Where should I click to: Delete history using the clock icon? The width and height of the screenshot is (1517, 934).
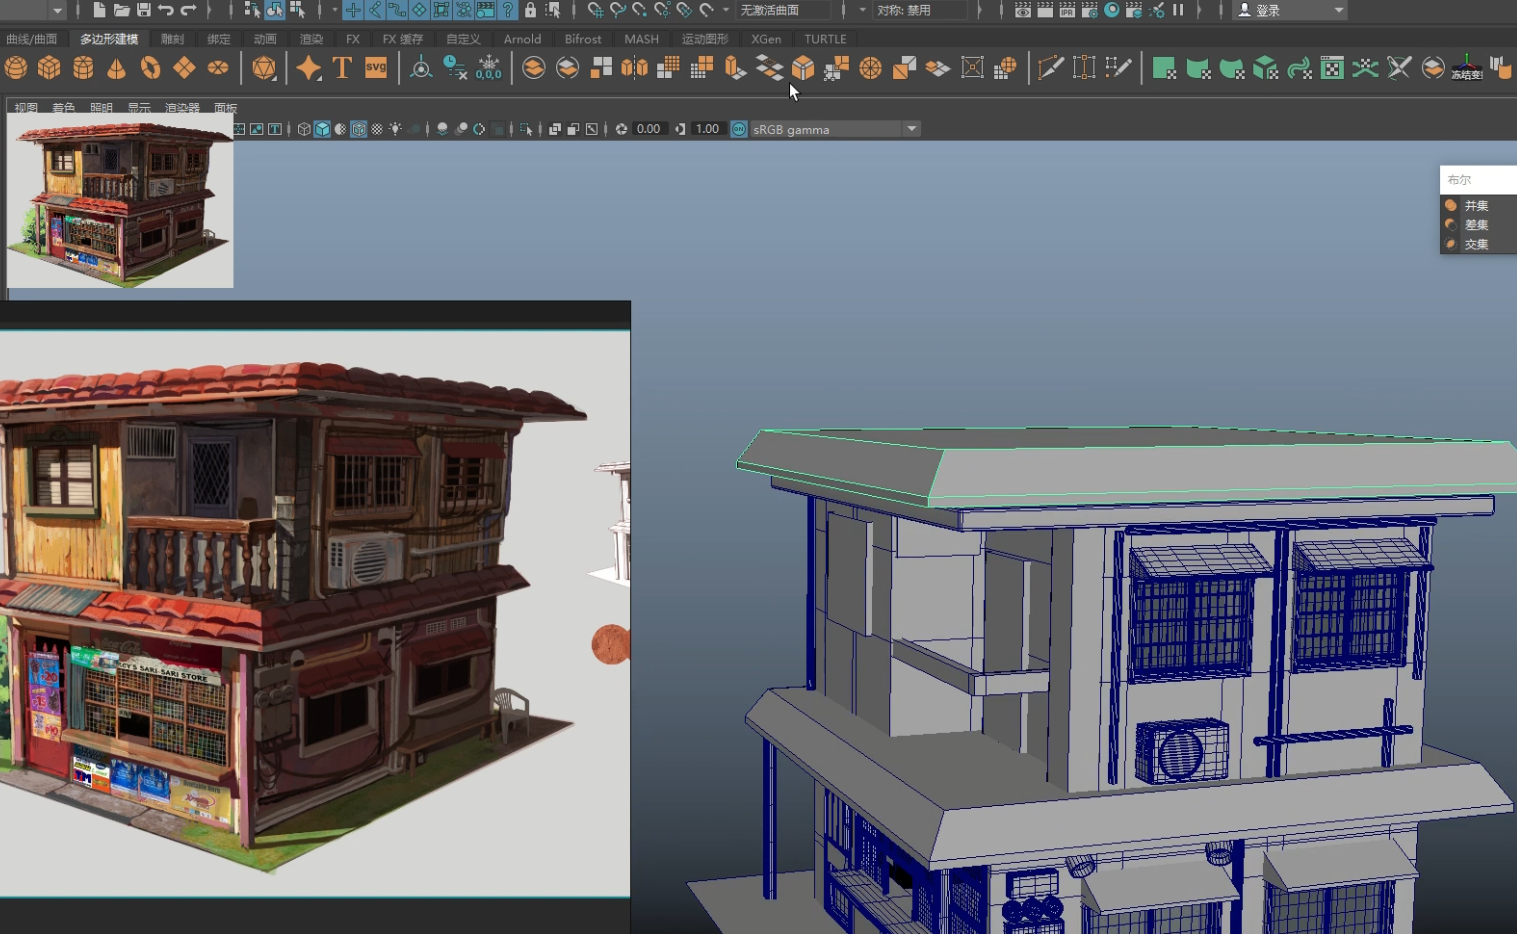pos(455,68)
